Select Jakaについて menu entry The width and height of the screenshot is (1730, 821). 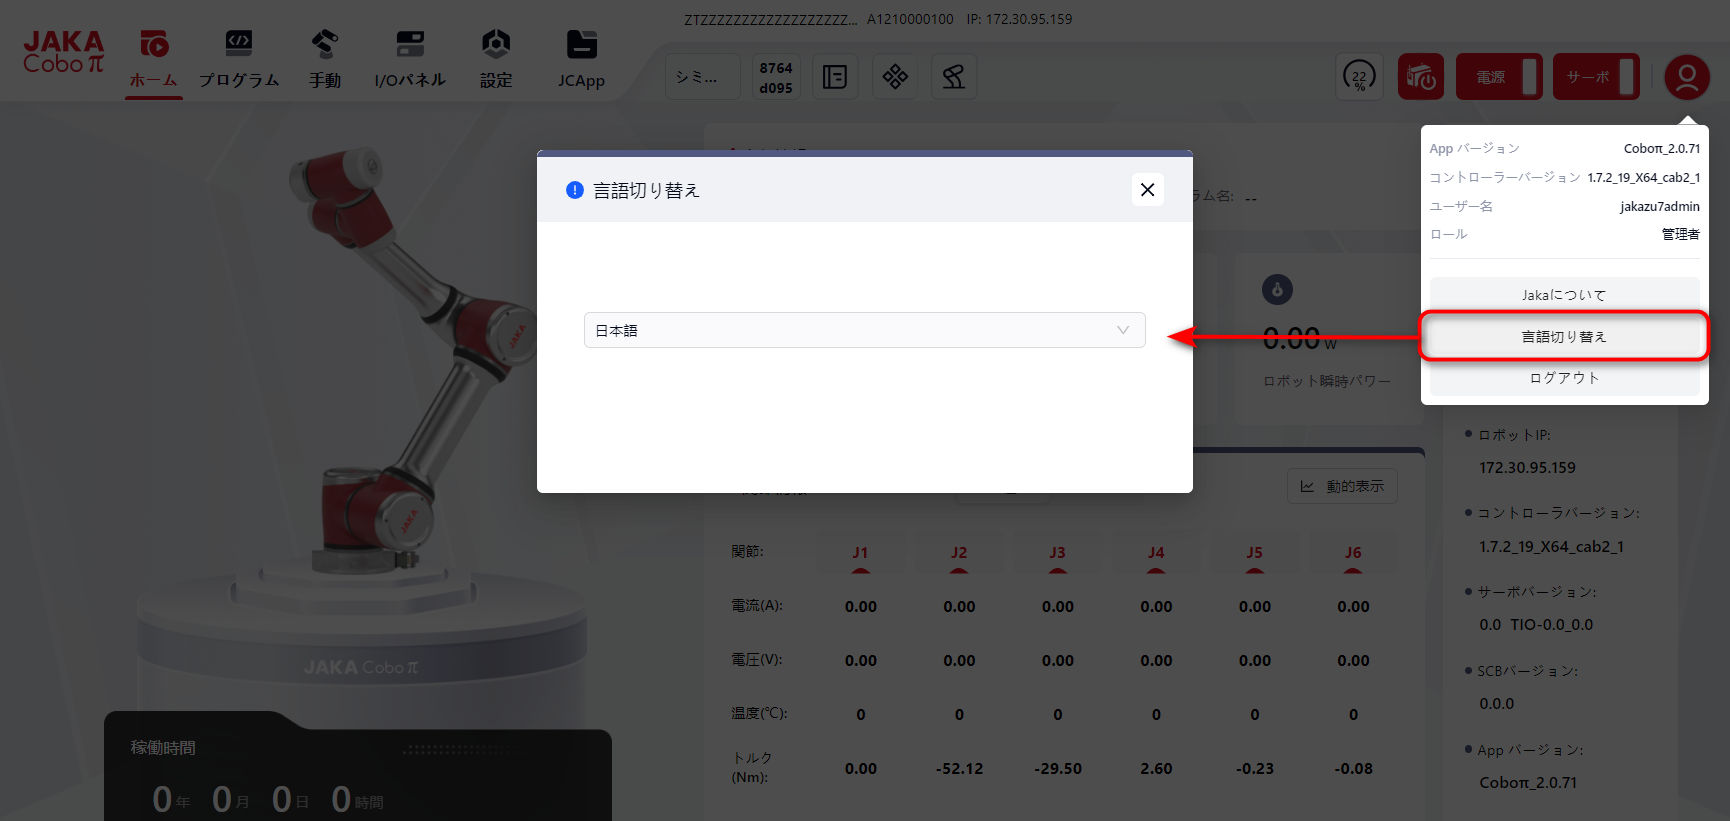click(1564, 295)
